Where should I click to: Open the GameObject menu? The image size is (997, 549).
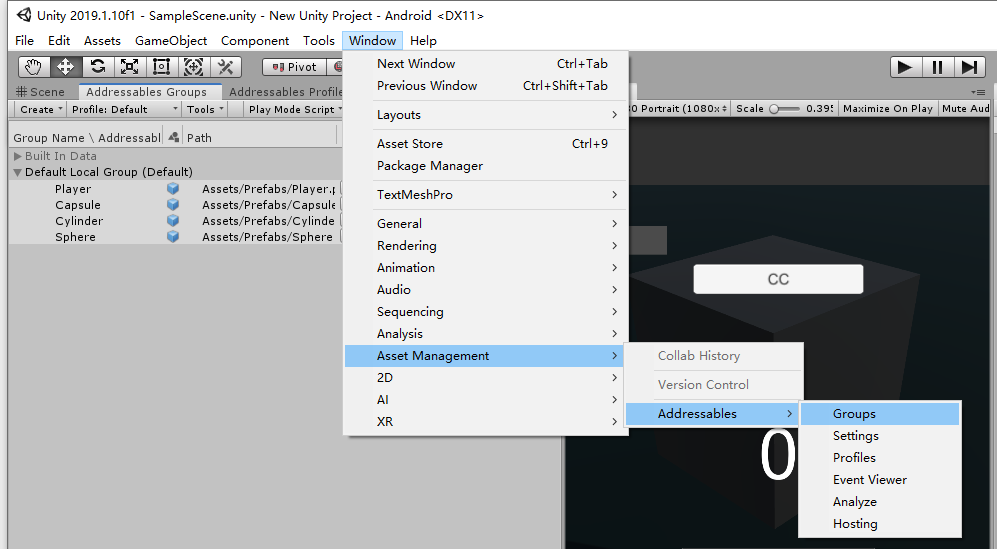click(171, 41)
